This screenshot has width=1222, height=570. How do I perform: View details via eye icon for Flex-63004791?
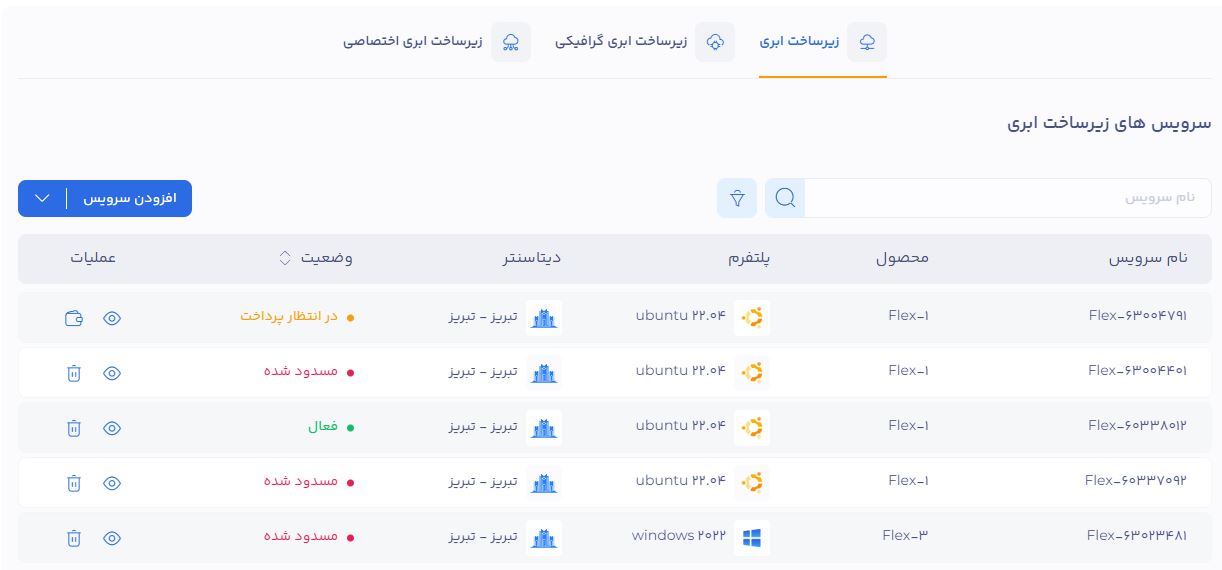[112, 318]
